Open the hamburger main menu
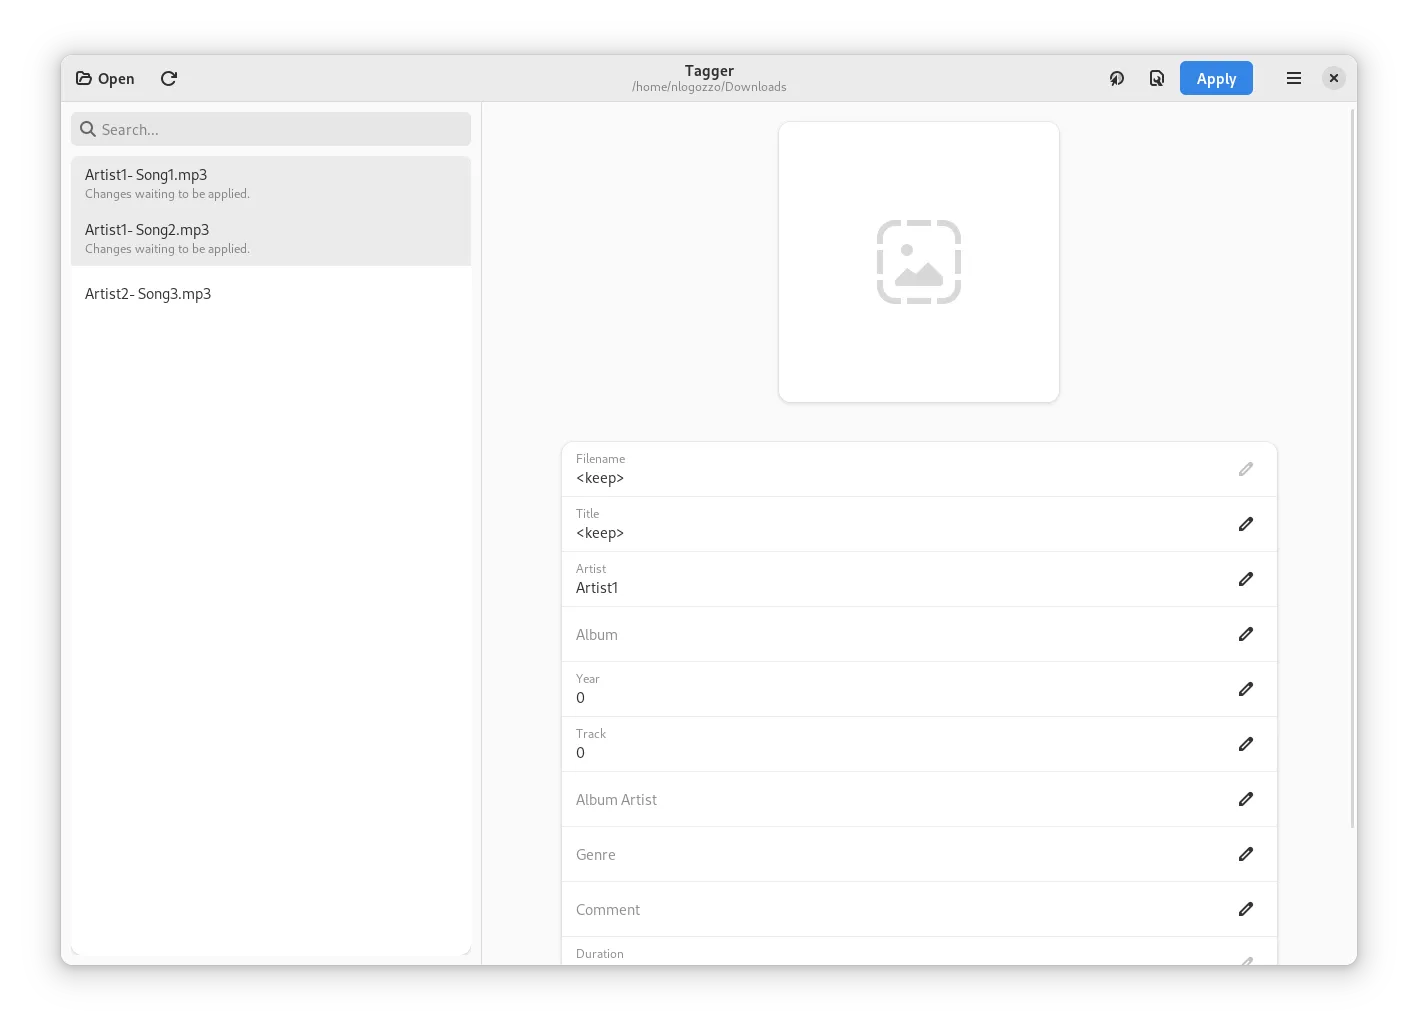The height and width of the screenshot is (1032, 1418). click(1293, 78)
